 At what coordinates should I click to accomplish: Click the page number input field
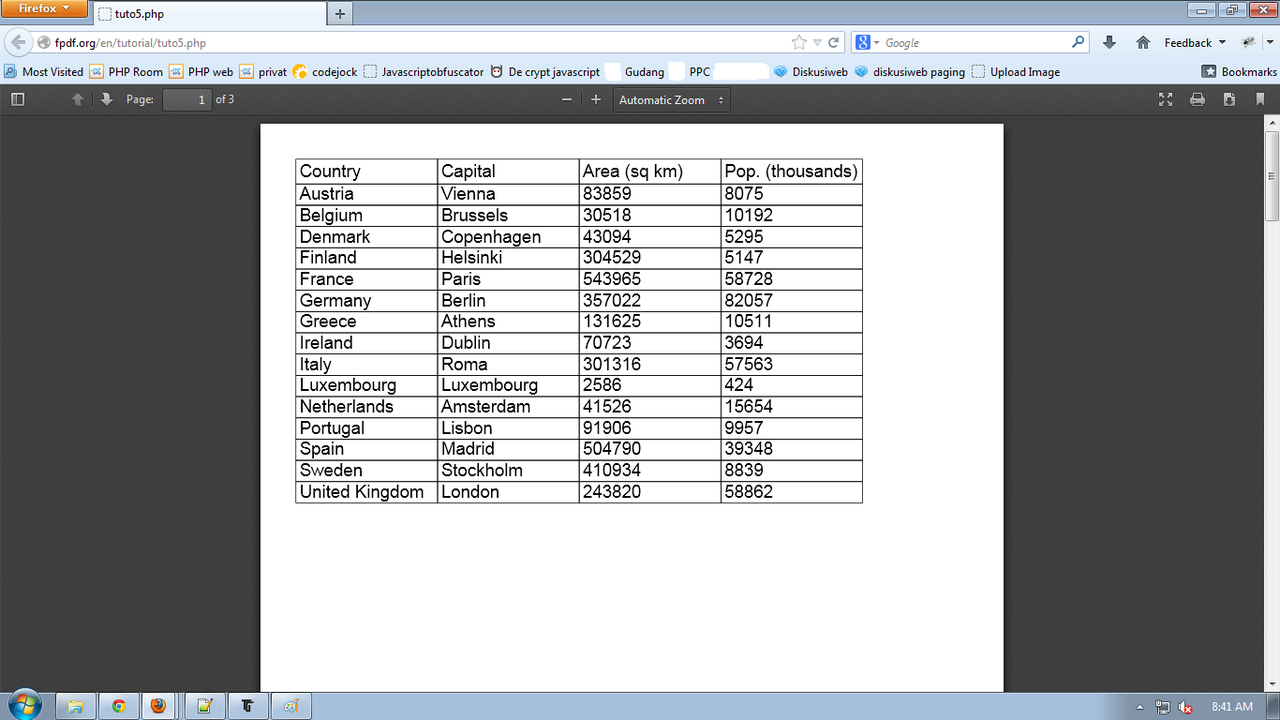[x=187, y=100]
